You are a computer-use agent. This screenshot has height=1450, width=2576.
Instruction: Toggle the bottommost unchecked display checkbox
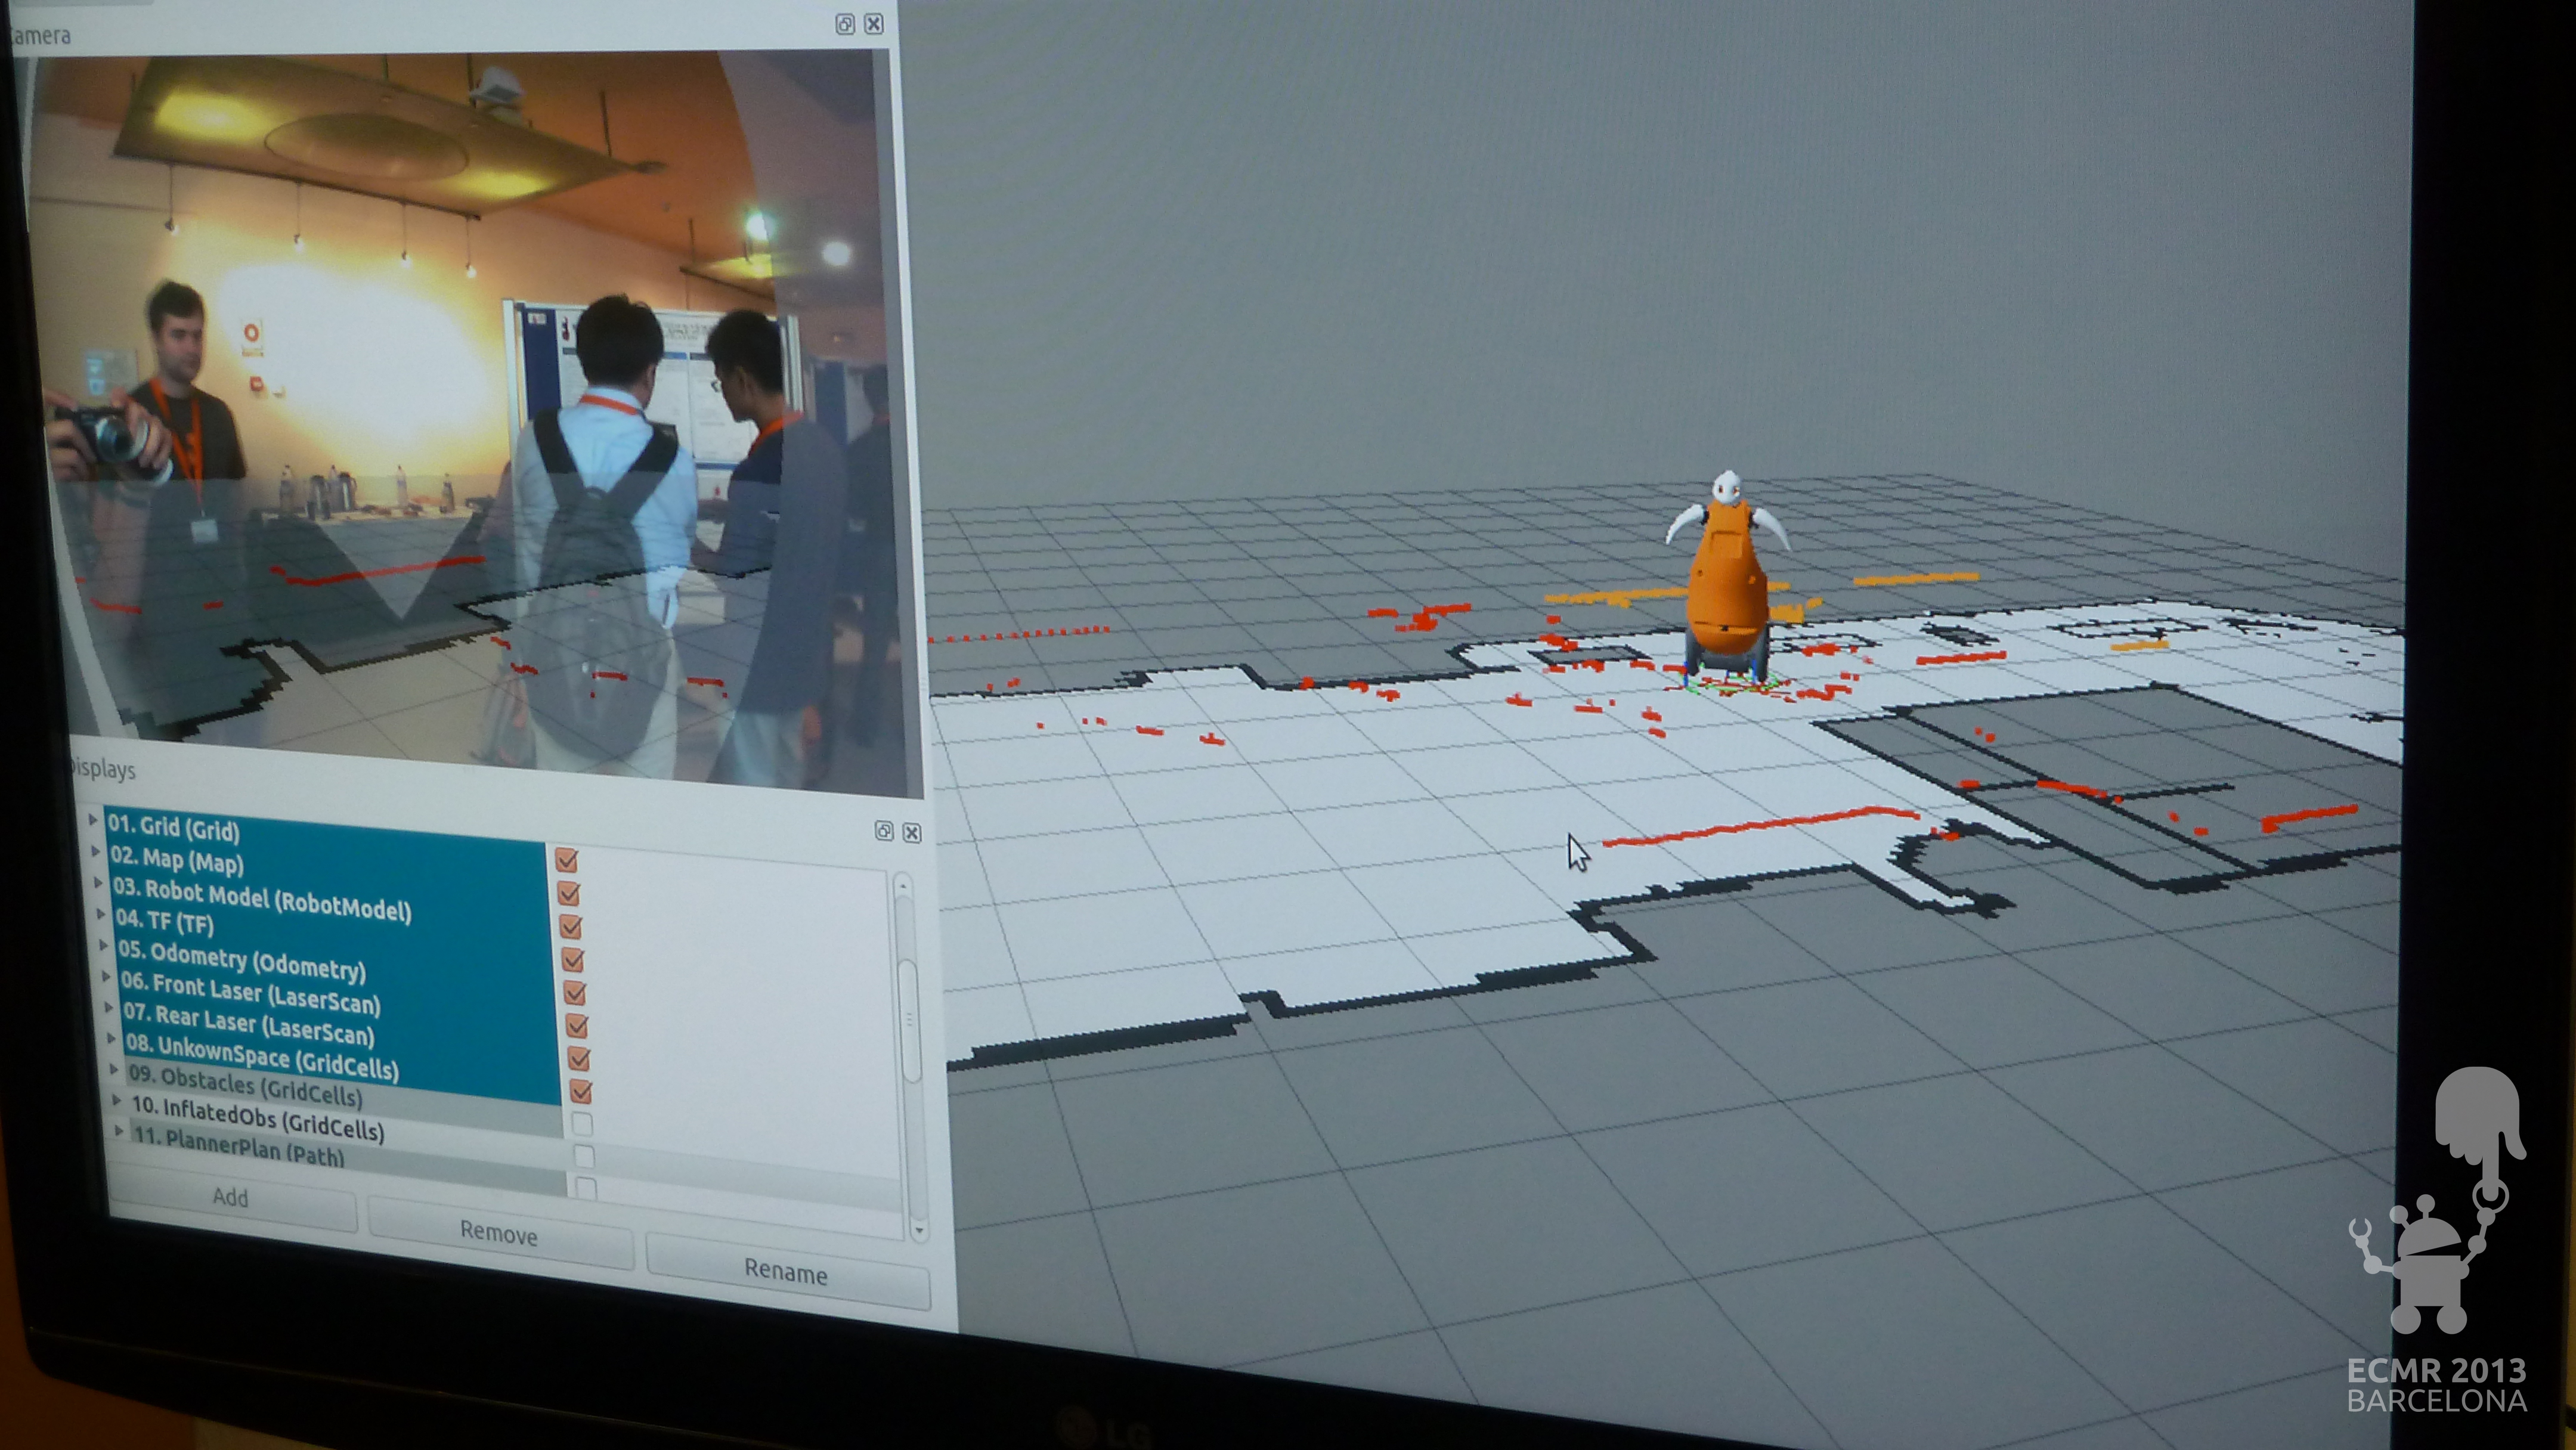(x=587, y=1188)
